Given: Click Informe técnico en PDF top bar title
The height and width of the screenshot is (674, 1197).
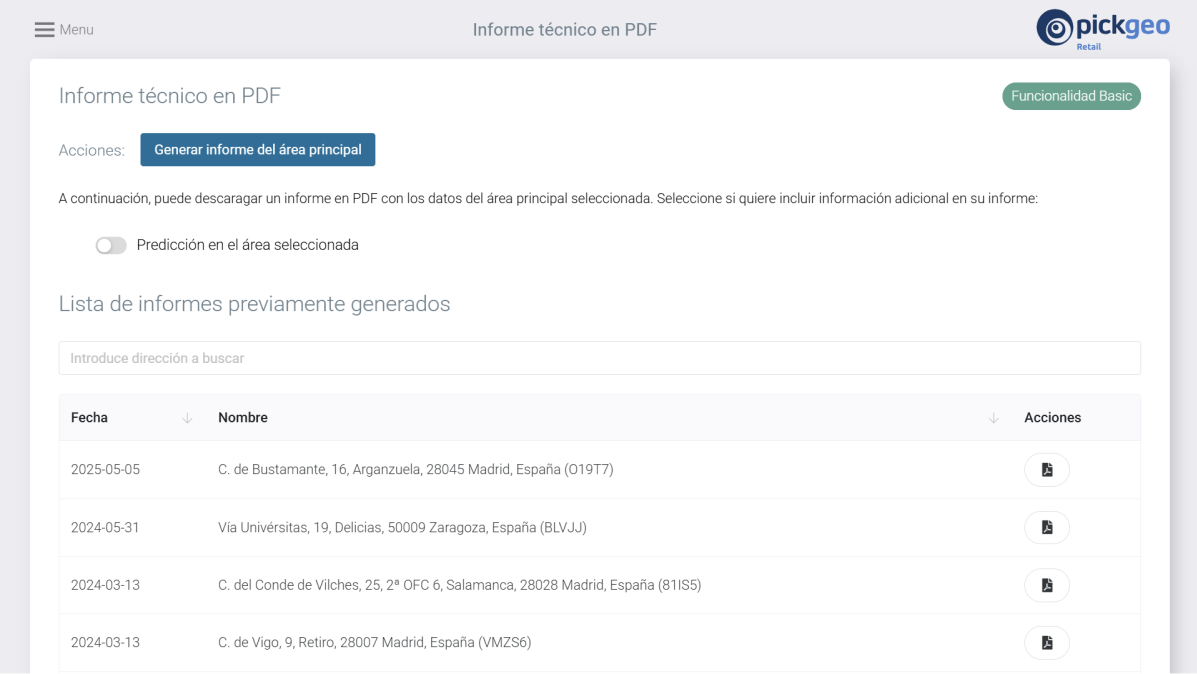Looking at the screenshot, I should [564, 30].
